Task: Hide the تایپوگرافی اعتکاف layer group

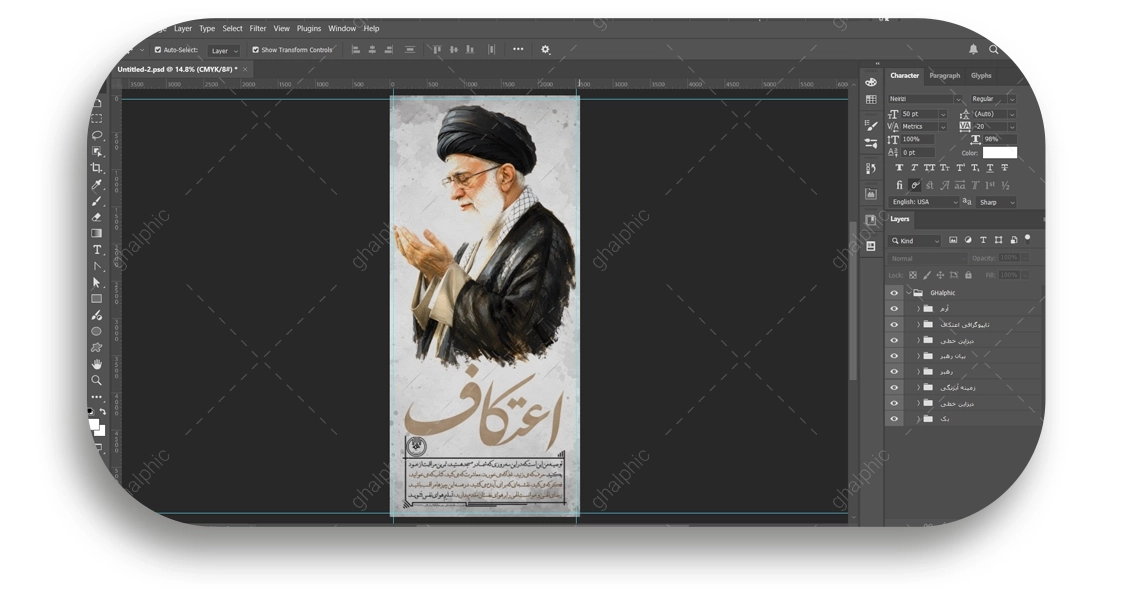Action: 894,324
